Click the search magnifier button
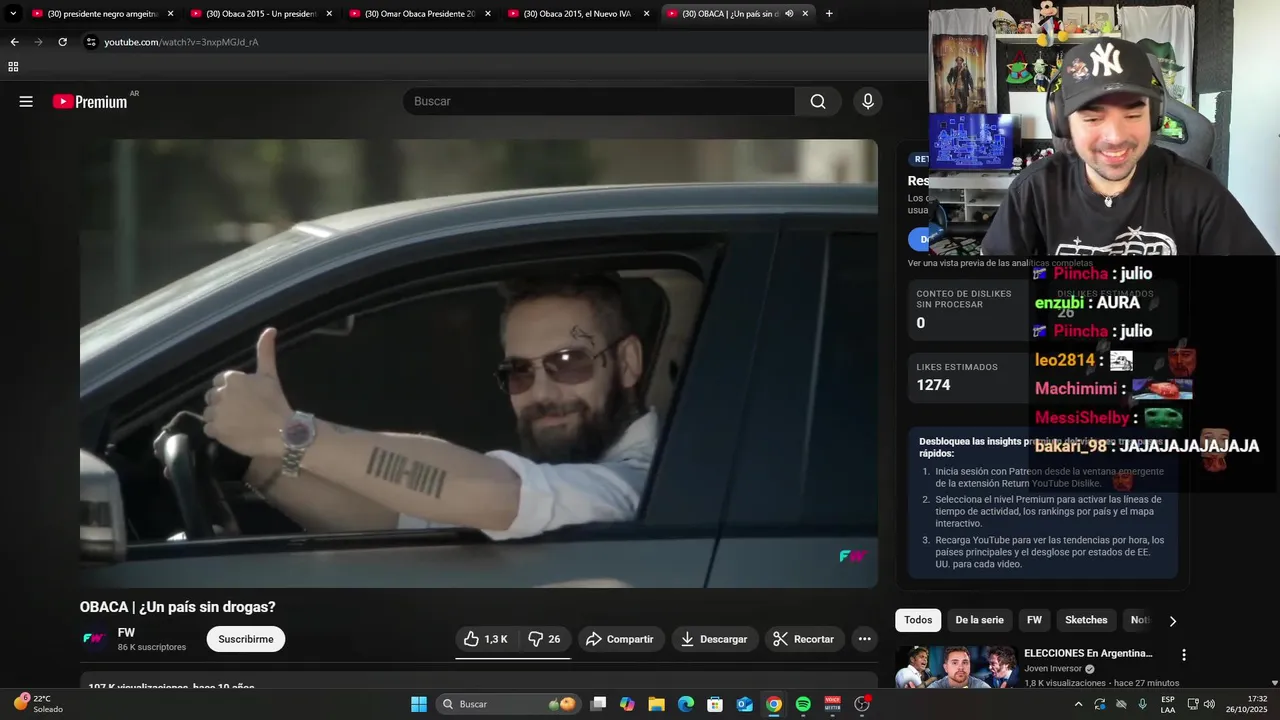The width and height of the screenshot is (1280, 720). coord(818,101)
